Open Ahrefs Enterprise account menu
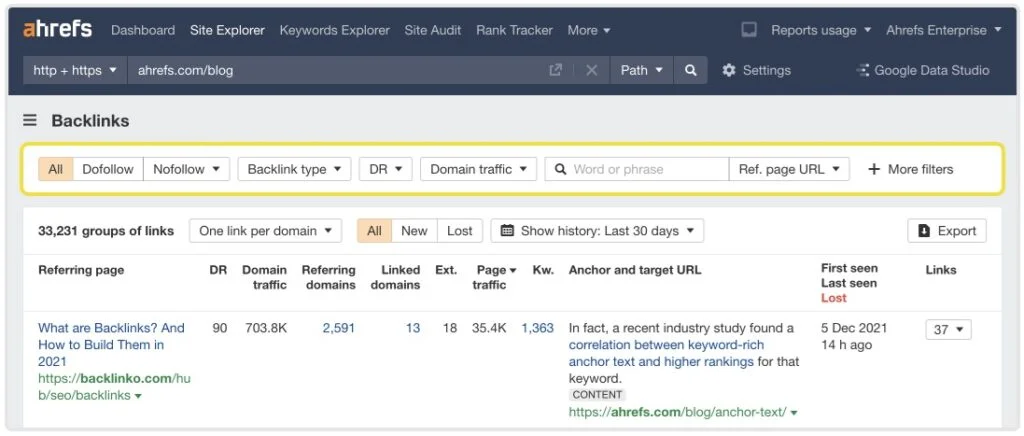 click(x=944, y=30)
